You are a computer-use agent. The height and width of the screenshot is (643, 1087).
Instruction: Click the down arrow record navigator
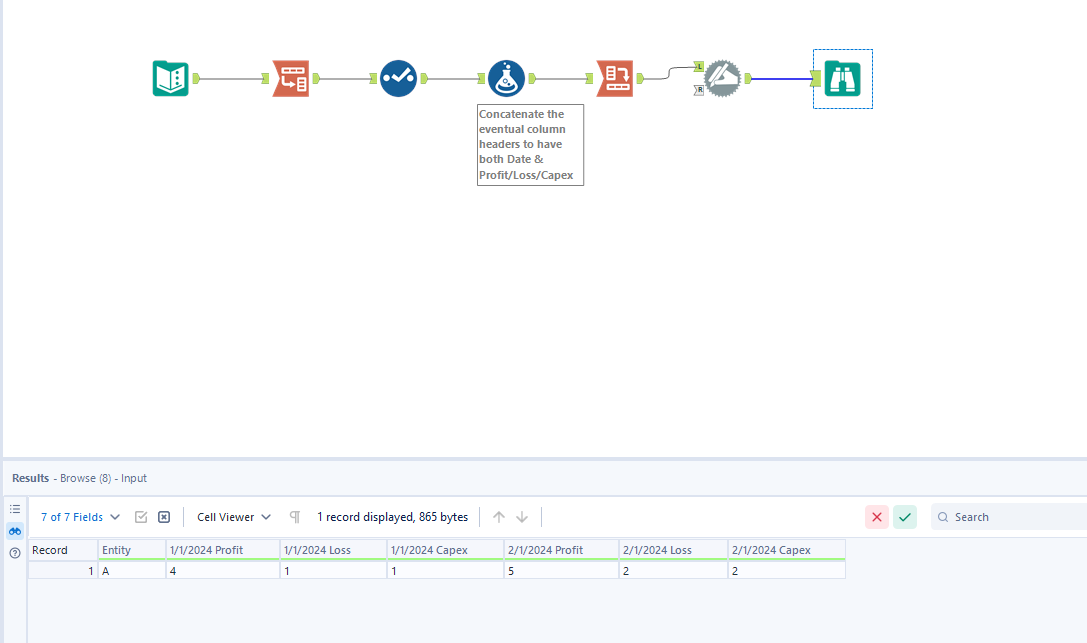click(x=521, y=516)
